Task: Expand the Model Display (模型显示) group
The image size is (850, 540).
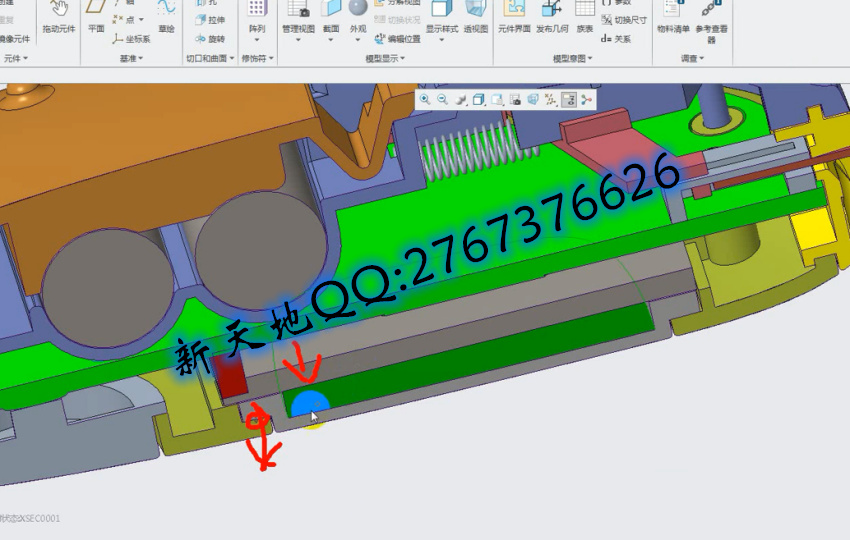Action: (x=385, y=59)
